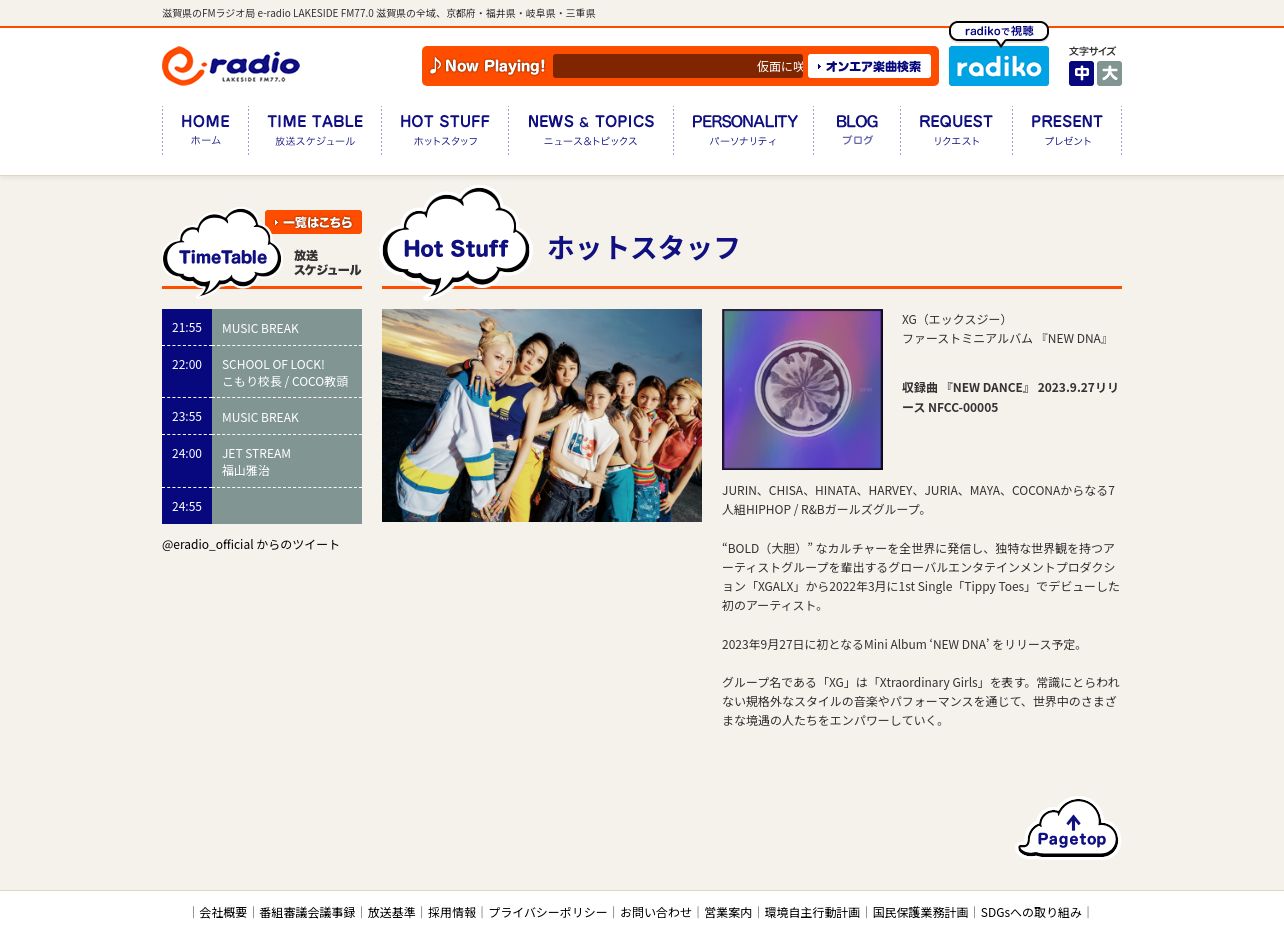This screenshot has height=927, width=1284.
Task: Open NEWS & TOPICS menu
Action: point(591,130)
